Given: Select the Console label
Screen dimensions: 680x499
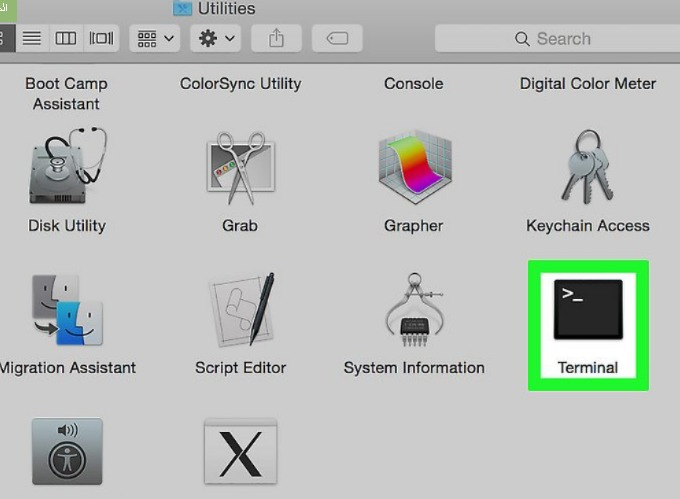Looking at the screenshot, I should [x=414, y=84].
